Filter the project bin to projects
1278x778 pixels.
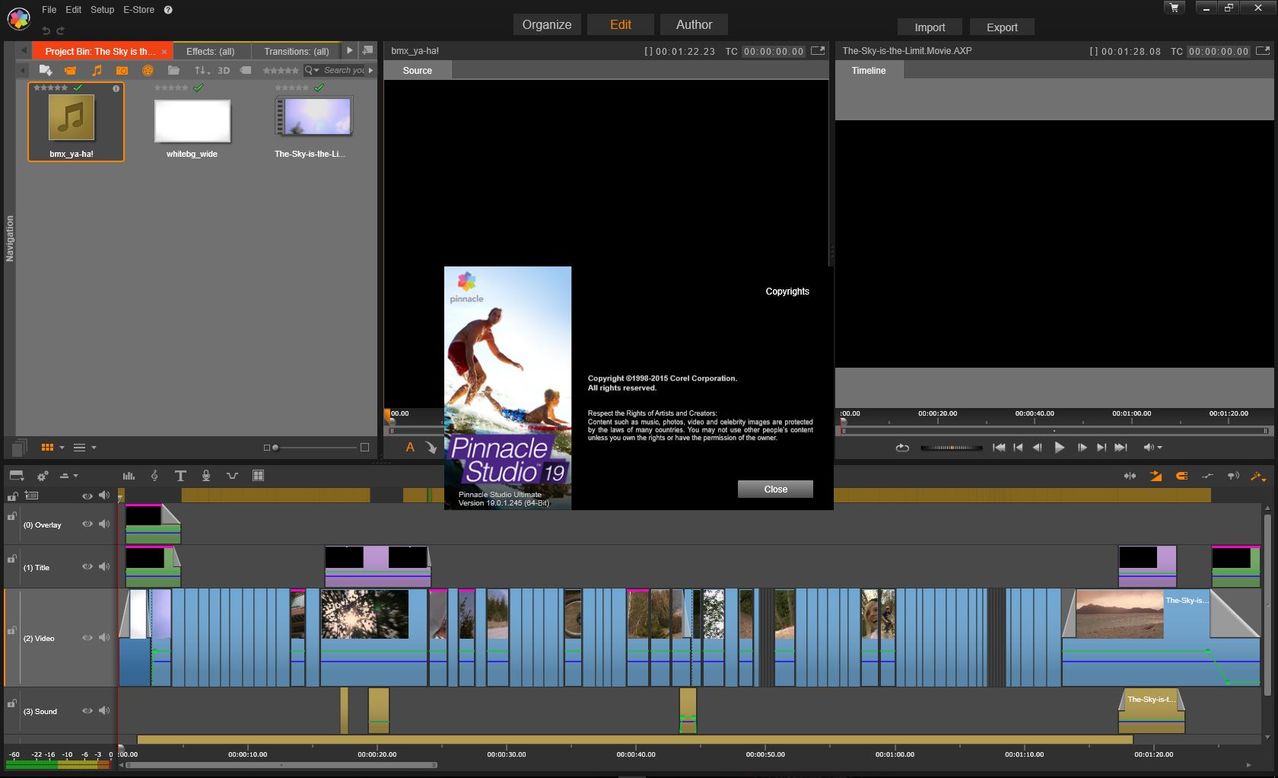pyautogui.click(x=148, y=70)
